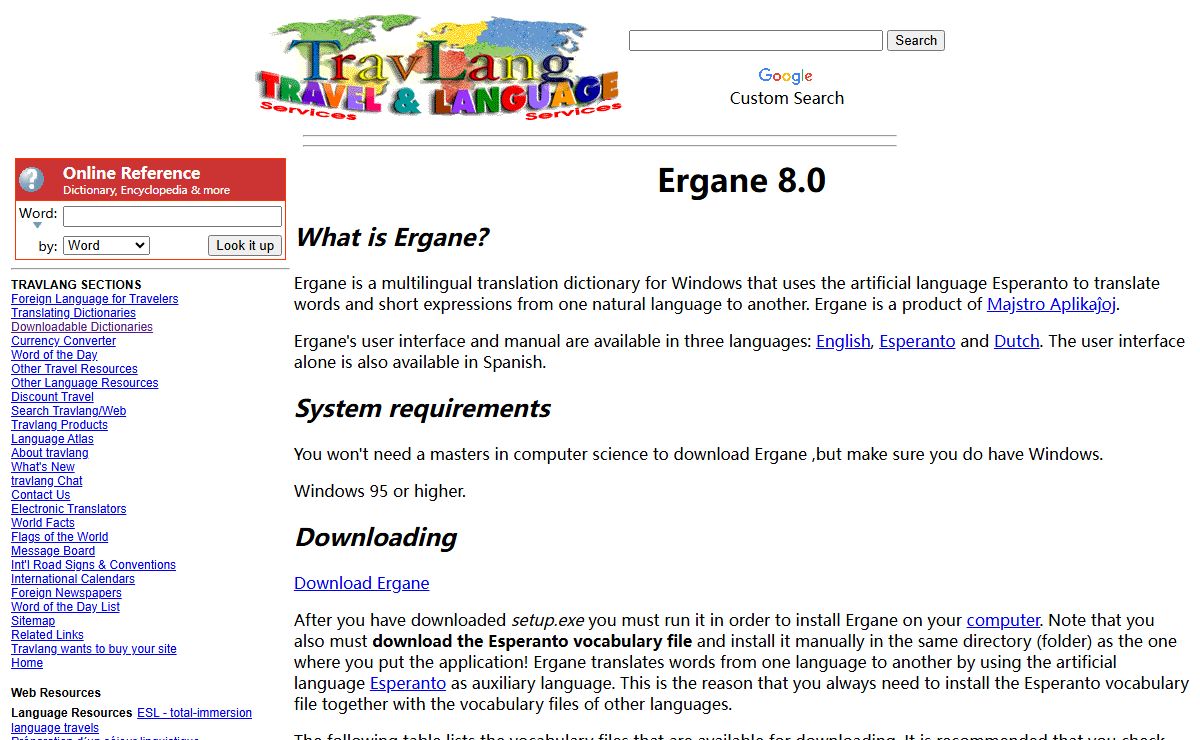Click the Search button

(x=916, y=40)
